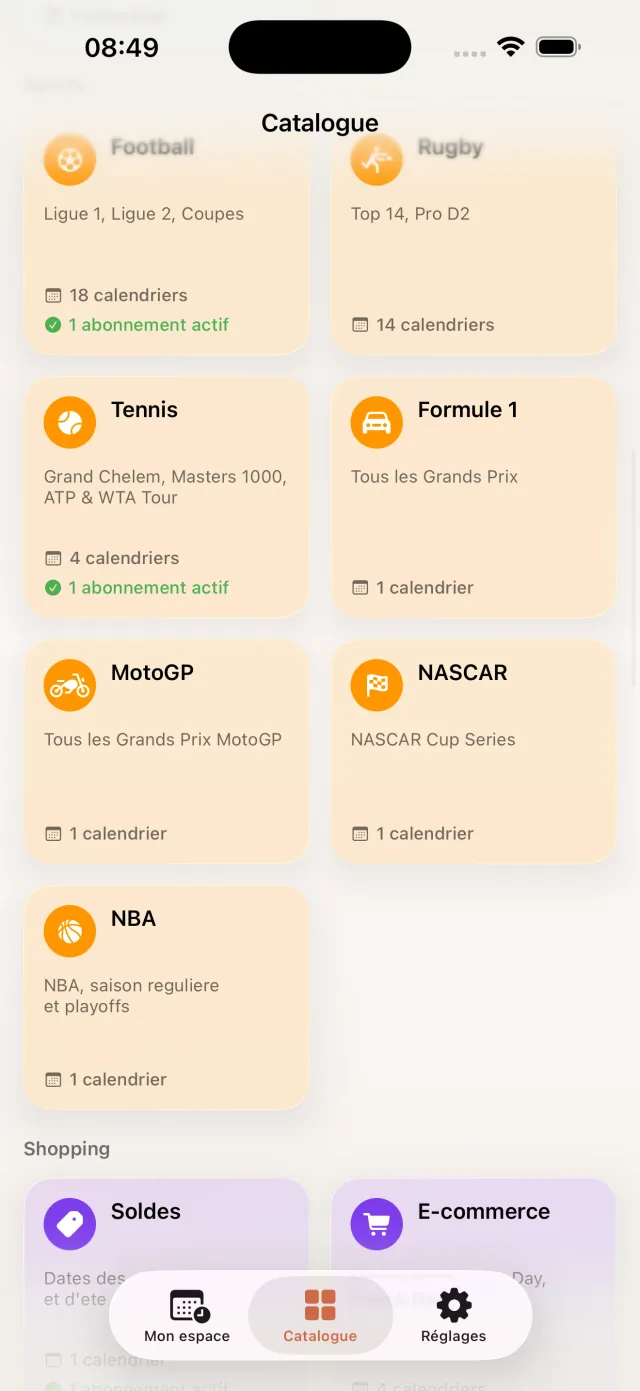Tap the Wi-Fi status bar icon
Viewport: 640px width, 1391px height.
(511, 47)
